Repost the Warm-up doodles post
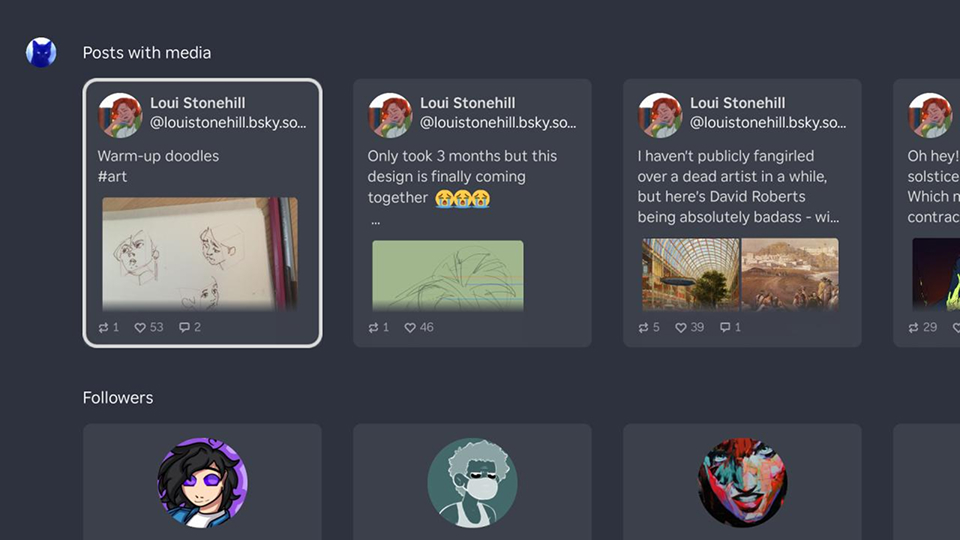The image size is (960, 540). click(x=108, y=328)
